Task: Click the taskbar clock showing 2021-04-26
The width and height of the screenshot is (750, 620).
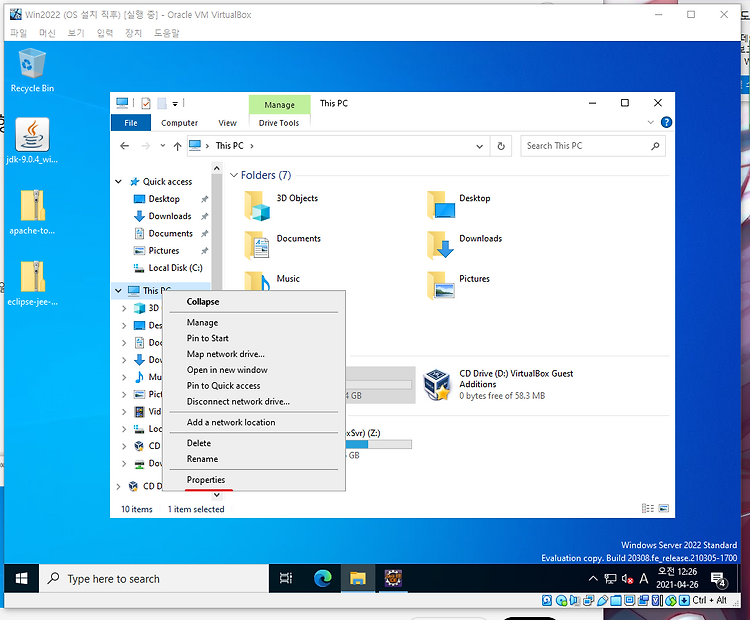Action: point(677,578)
